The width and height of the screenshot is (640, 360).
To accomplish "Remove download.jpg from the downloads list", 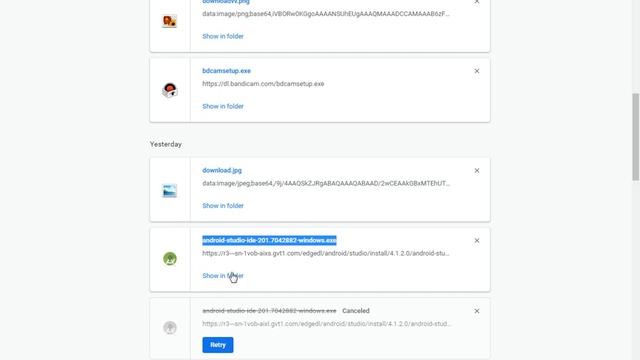I will (x=477, y=171).
